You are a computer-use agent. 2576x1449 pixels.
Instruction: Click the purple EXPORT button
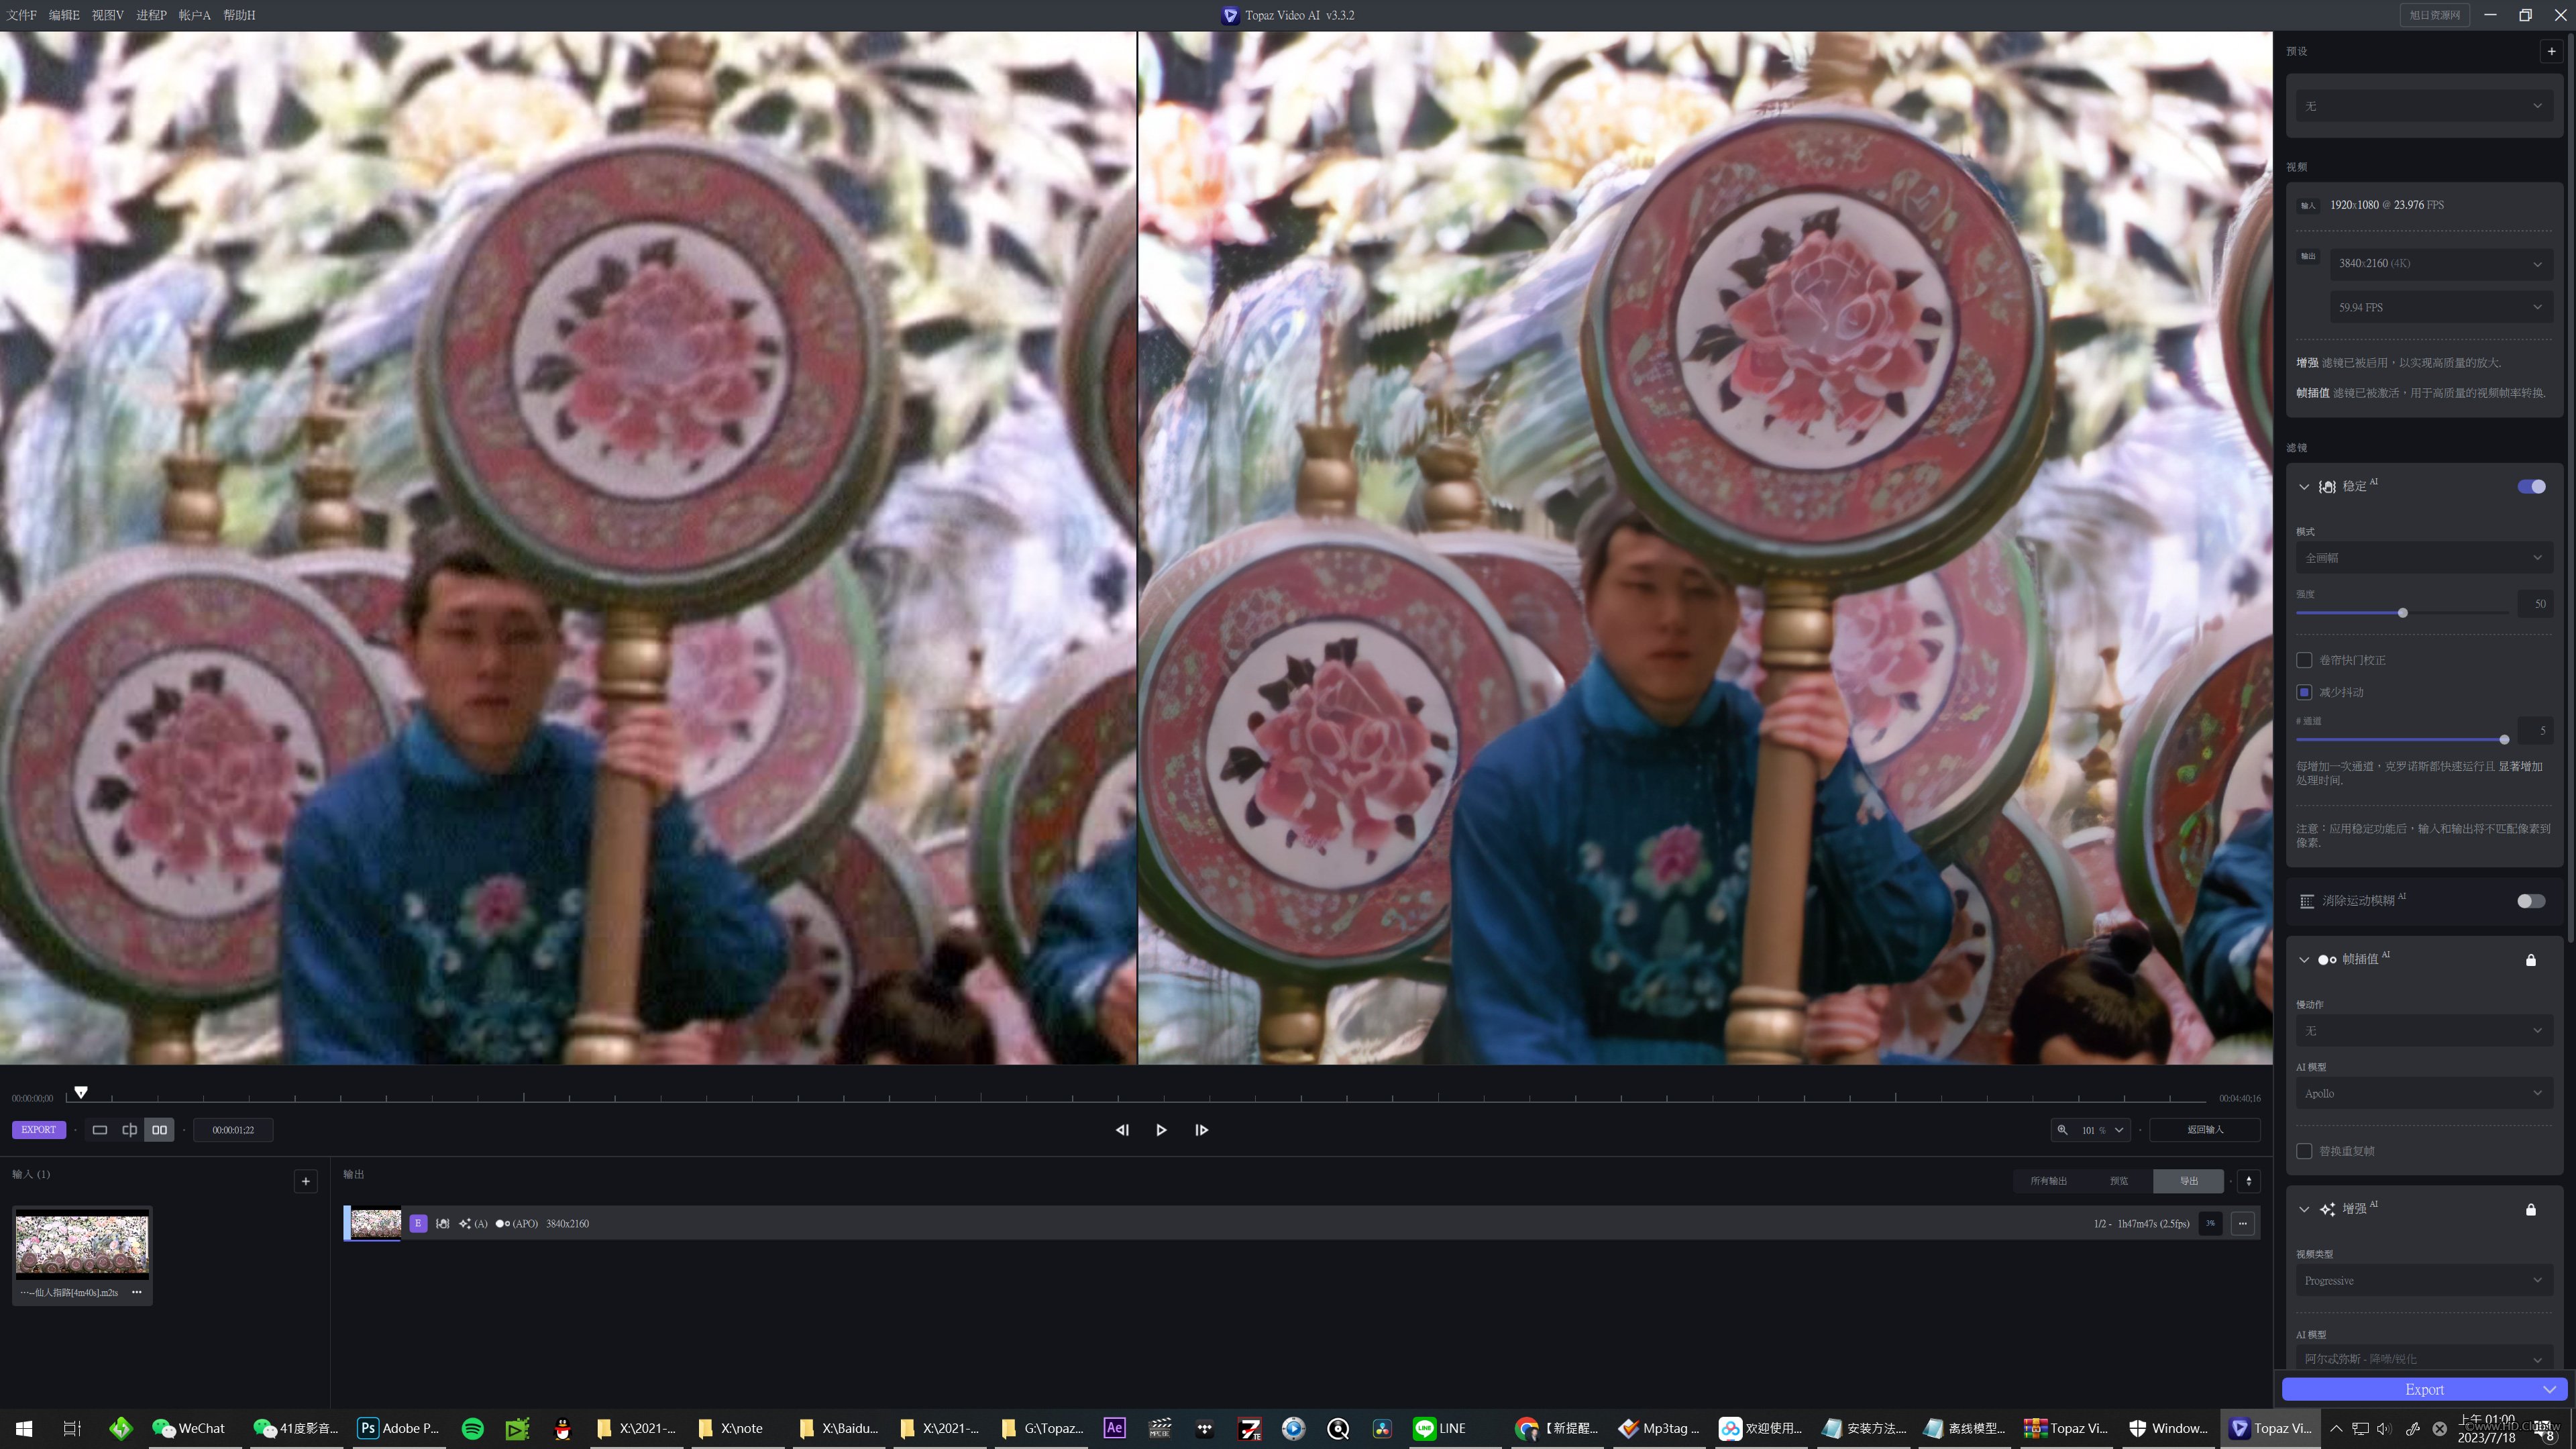tap(39, 1130)
